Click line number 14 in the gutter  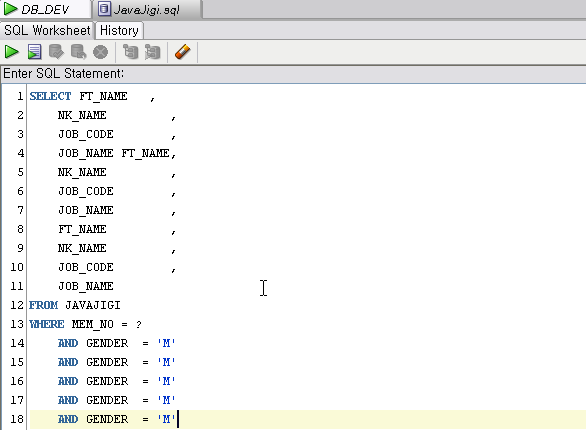click(17, 343)
